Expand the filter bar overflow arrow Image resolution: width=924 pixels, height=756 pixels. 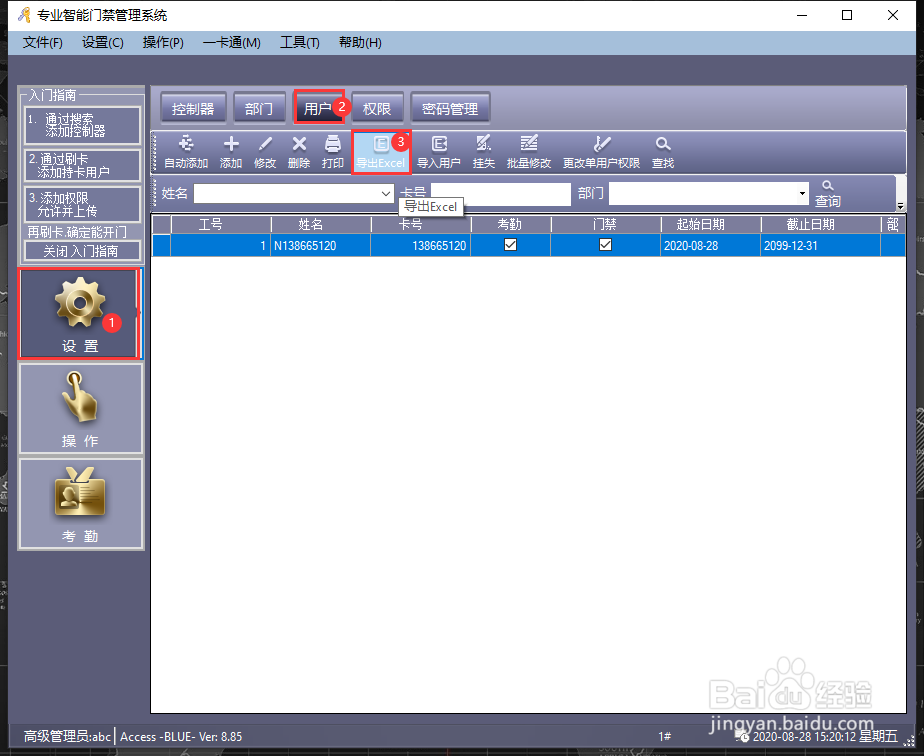(x=900, y=206)
